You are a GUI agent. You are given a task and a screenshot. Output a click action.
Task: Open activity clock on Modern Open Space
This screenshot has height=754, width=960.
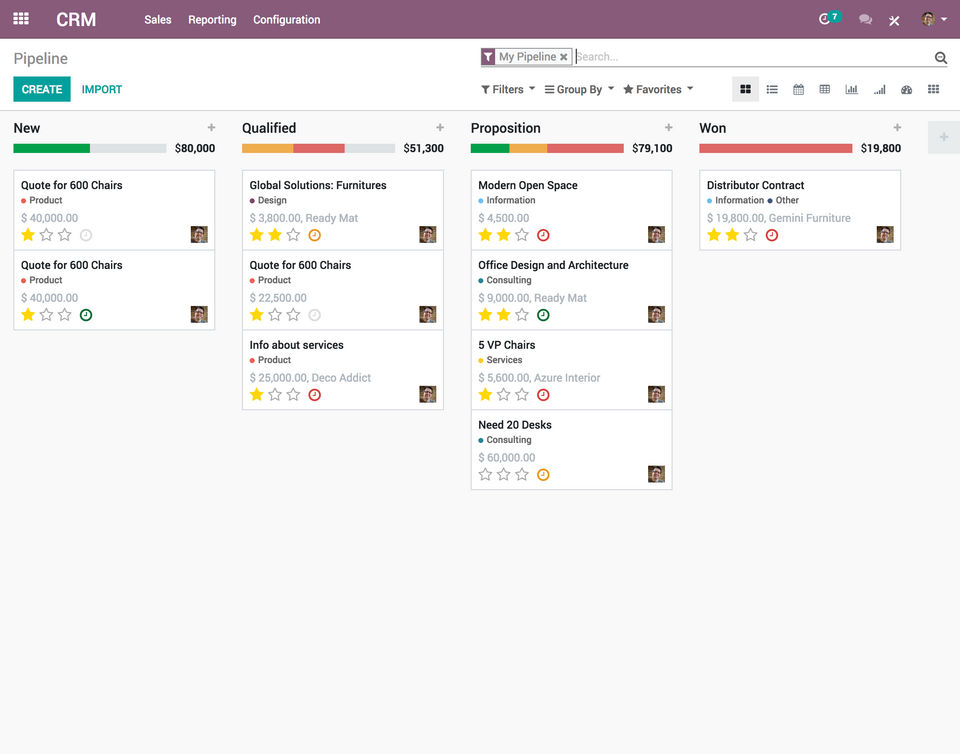click(x=543, y=235)
